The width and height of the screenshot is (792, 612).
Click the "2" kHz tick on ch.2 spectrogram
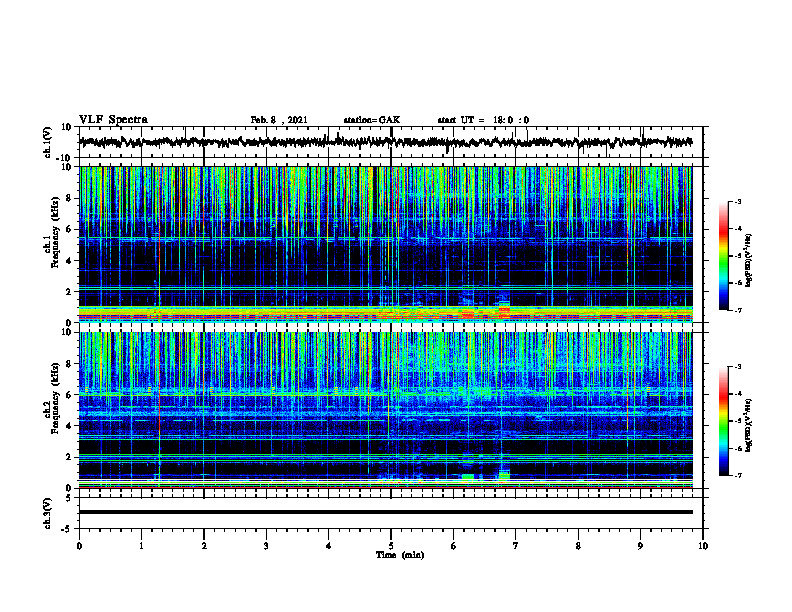click(x=69, y=457)
